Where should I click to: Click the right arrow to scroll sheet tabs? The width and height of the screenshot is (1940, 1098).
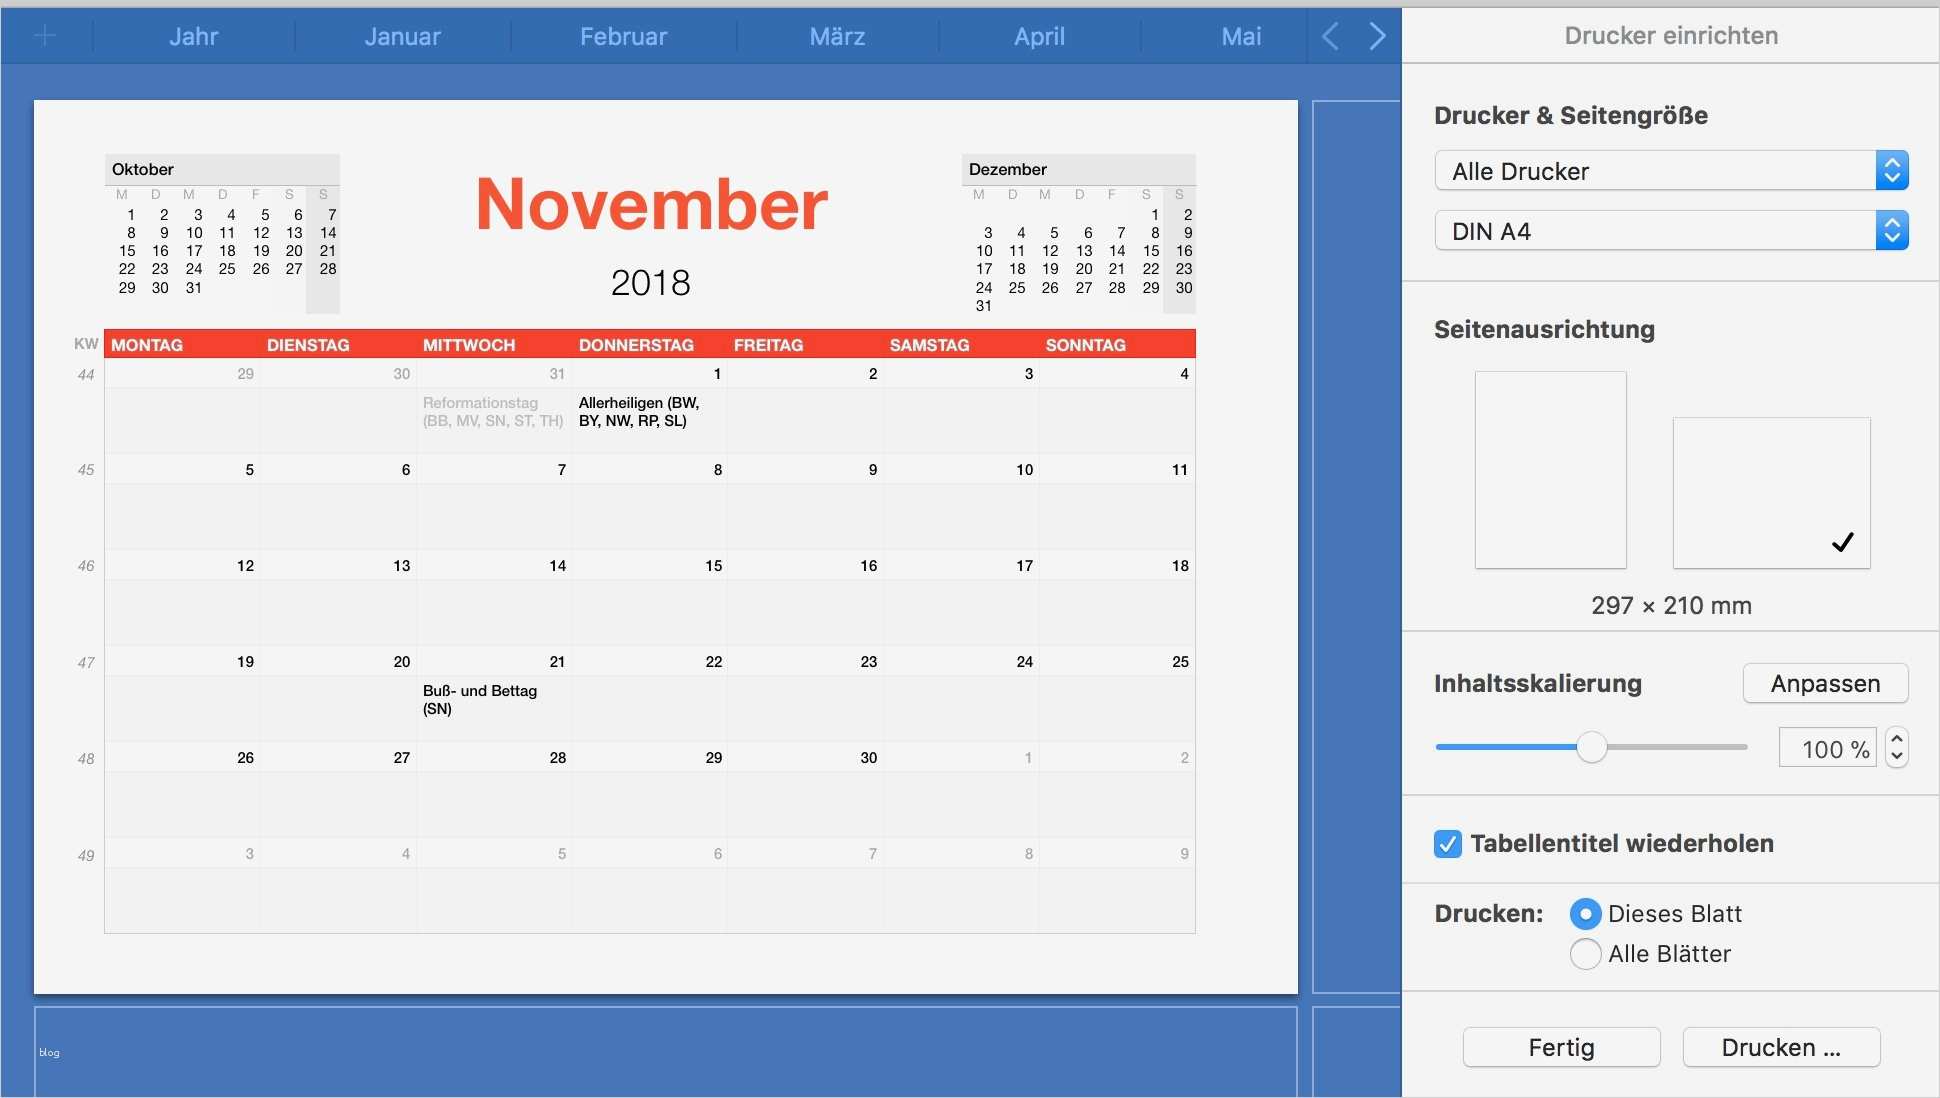tap(1377, 35)
